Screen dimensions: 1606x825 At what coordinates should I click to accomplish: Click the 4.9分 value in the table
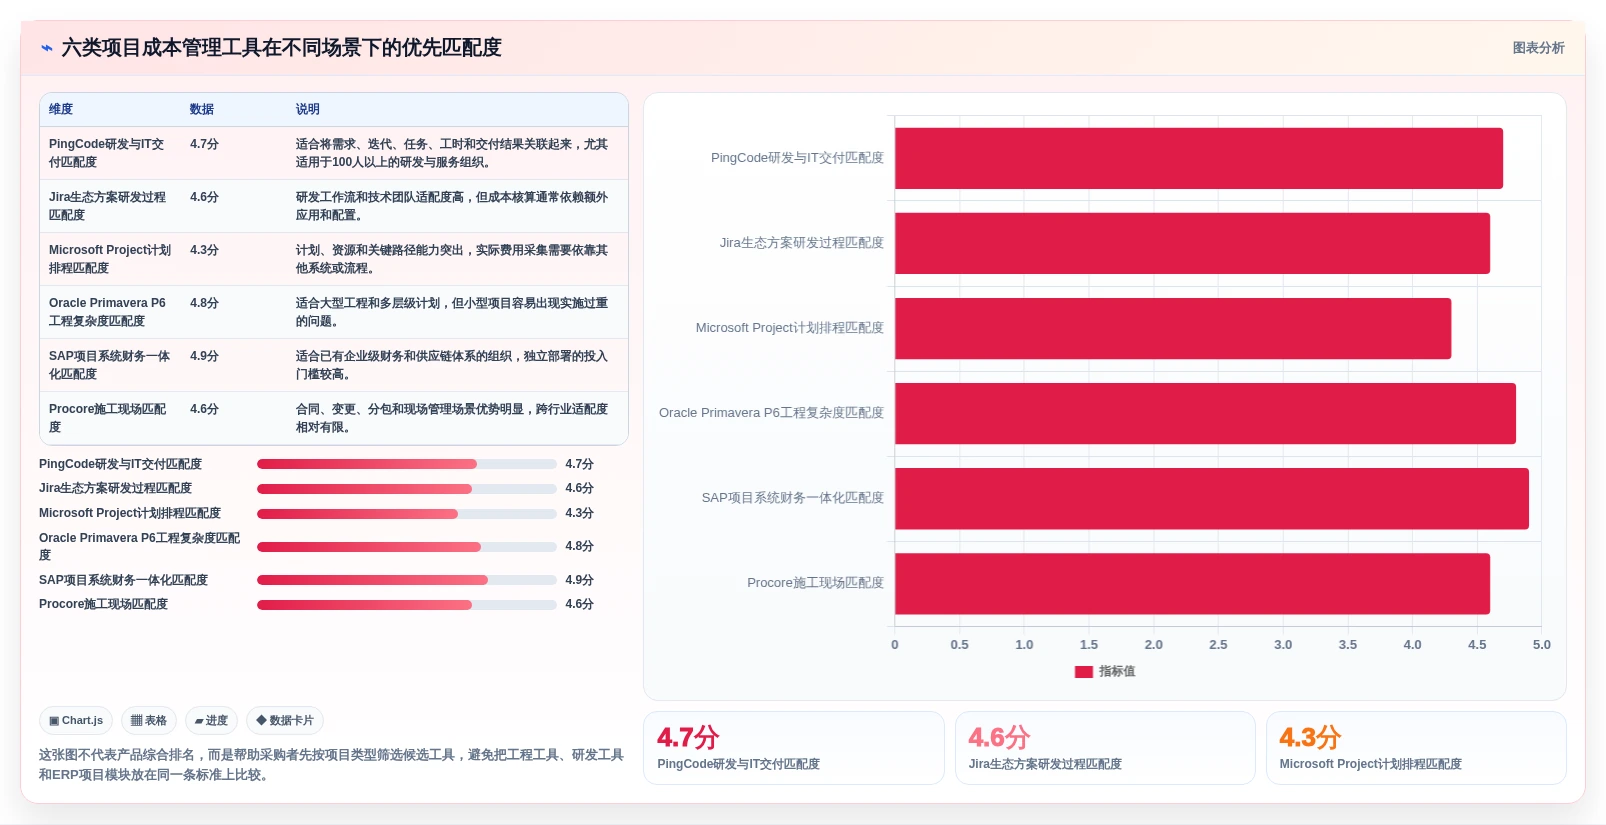204,356
